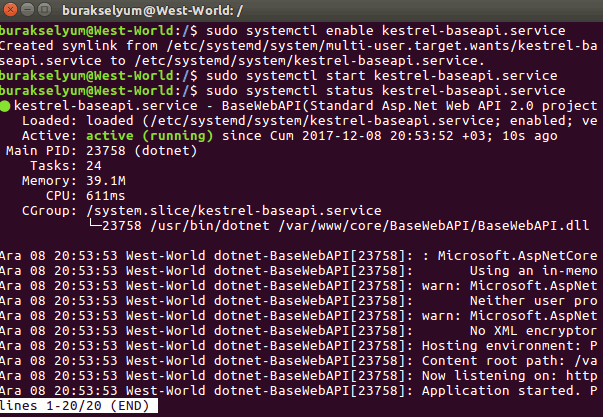This screenshot has width=603, height=417.
Task: Select the 'sudo systemctl enable kestrel-baseapi.service' command
Action: coord(386,30)
